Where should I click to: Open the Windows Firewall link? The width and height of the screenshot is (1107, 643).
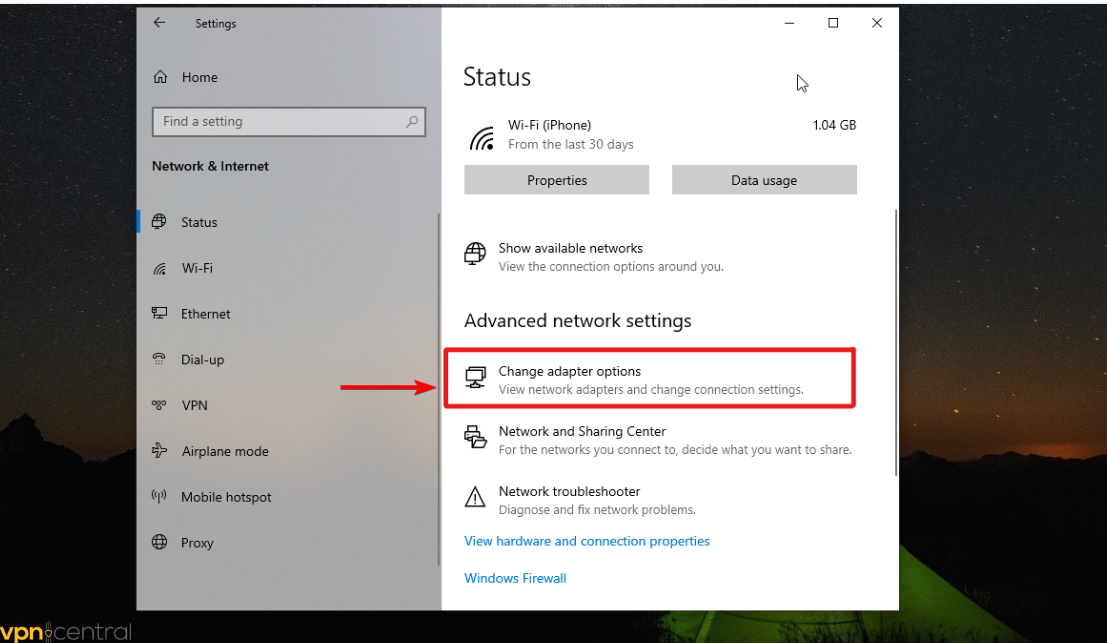[515, 578]
